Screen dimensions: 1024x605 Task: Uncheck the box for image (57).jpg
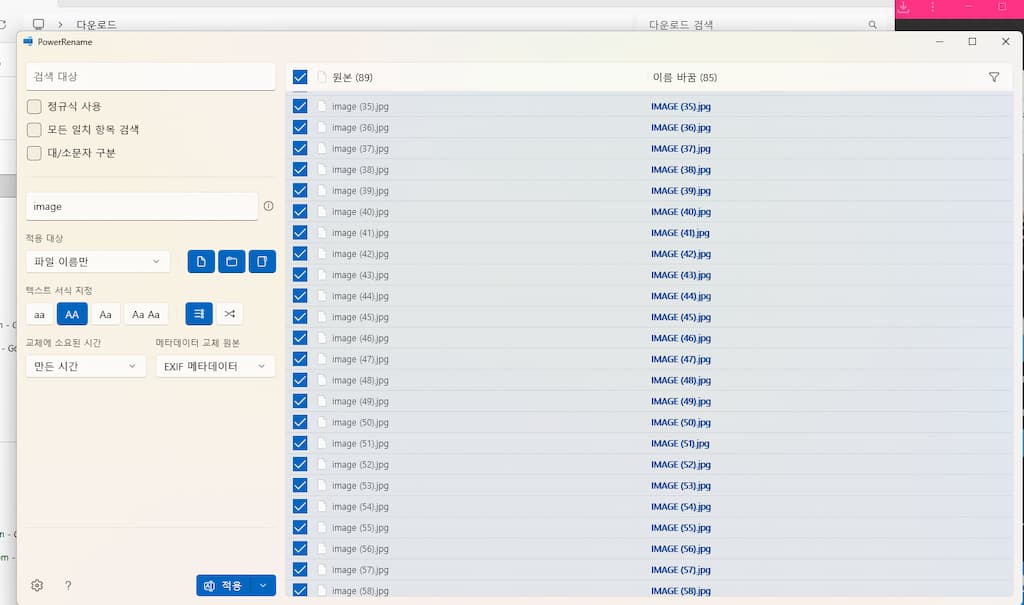click(x=300, y=570)
